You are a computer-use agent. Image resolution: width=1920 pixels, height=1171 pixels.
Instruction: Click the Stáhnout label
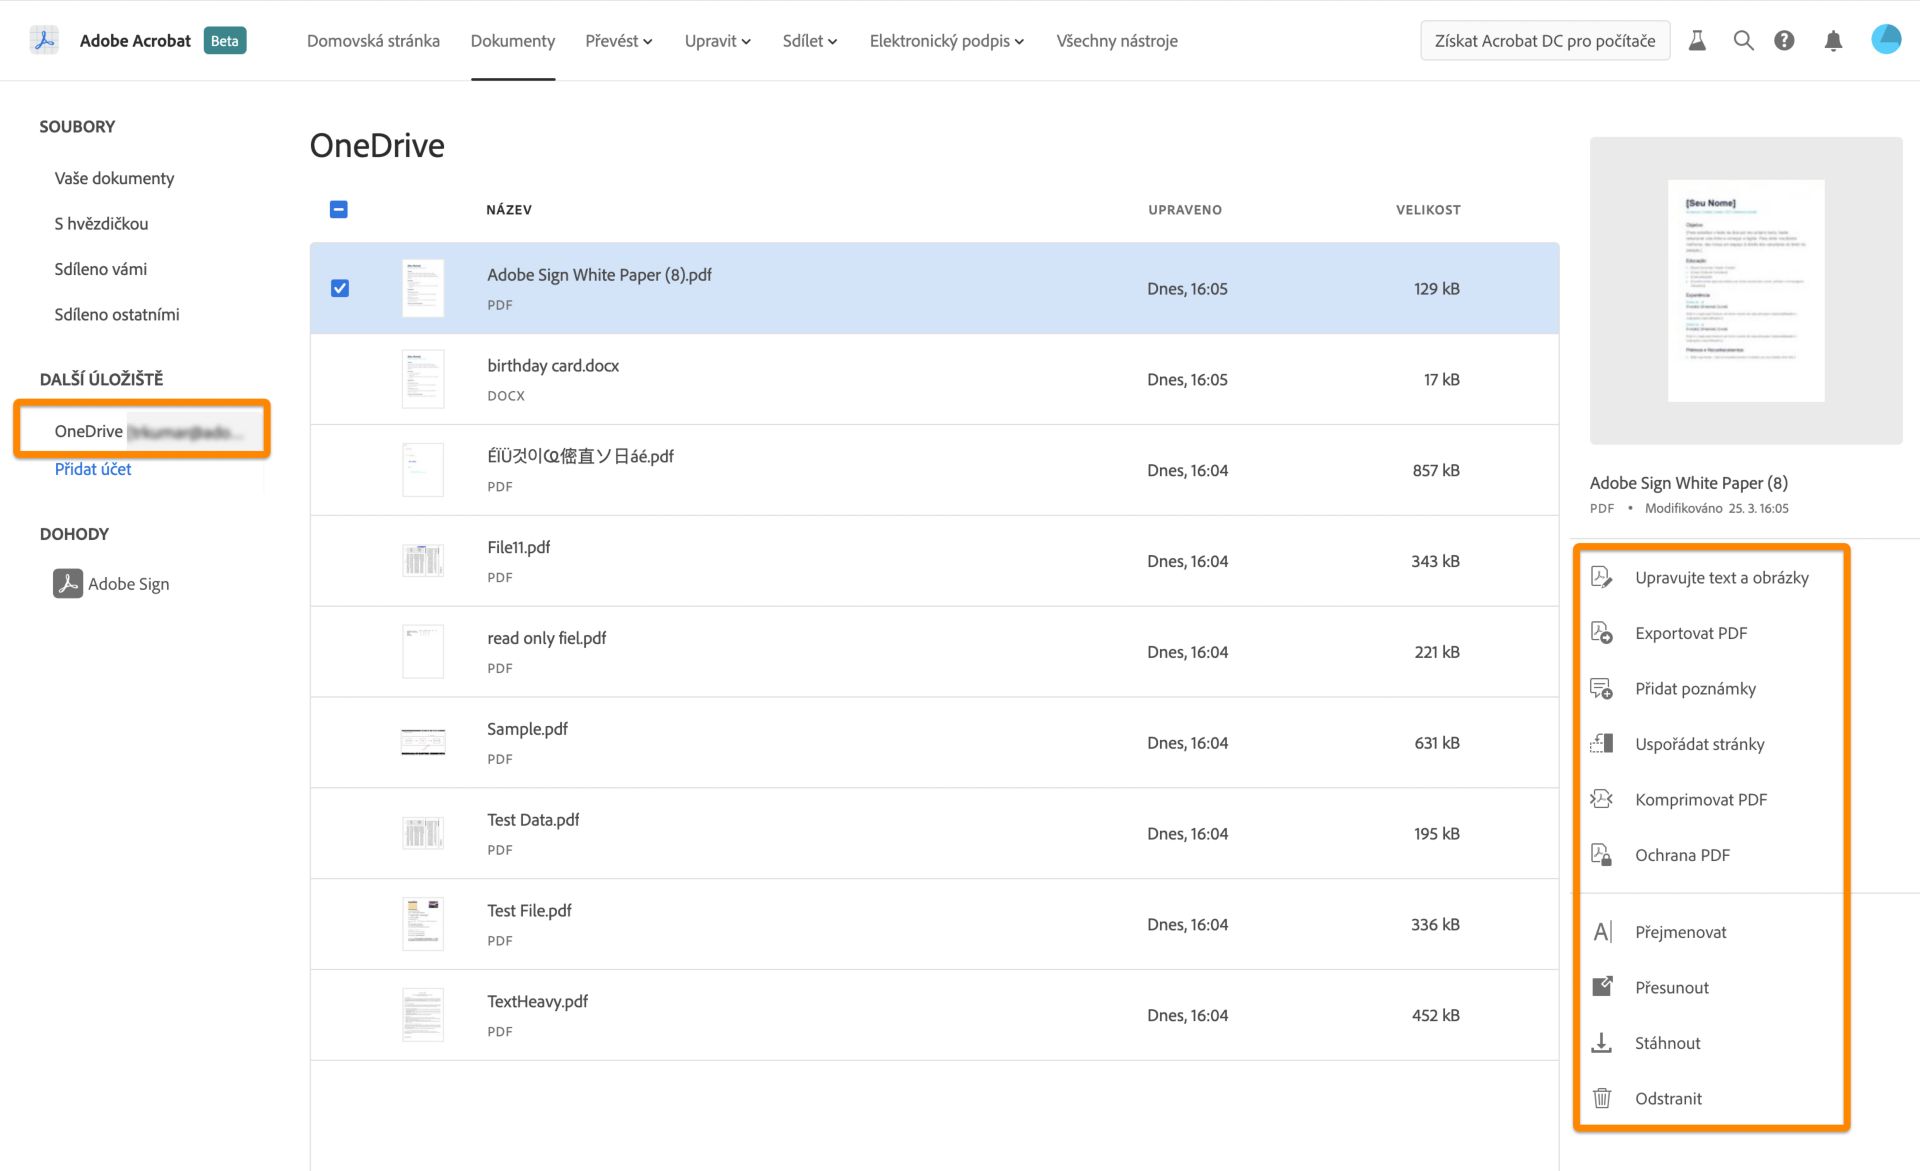point(1667,1043)
